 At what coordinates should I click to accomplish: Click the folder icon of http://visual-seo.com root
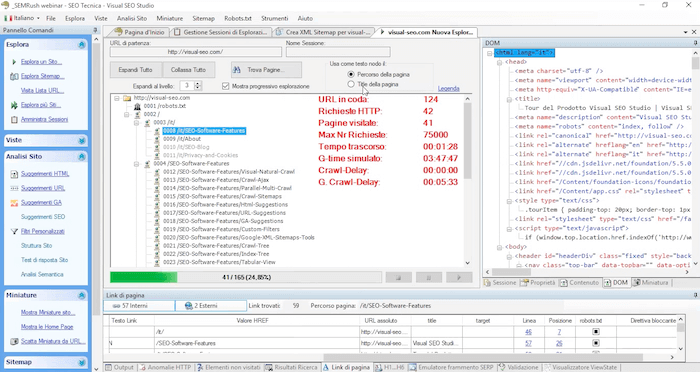point(127,98)
